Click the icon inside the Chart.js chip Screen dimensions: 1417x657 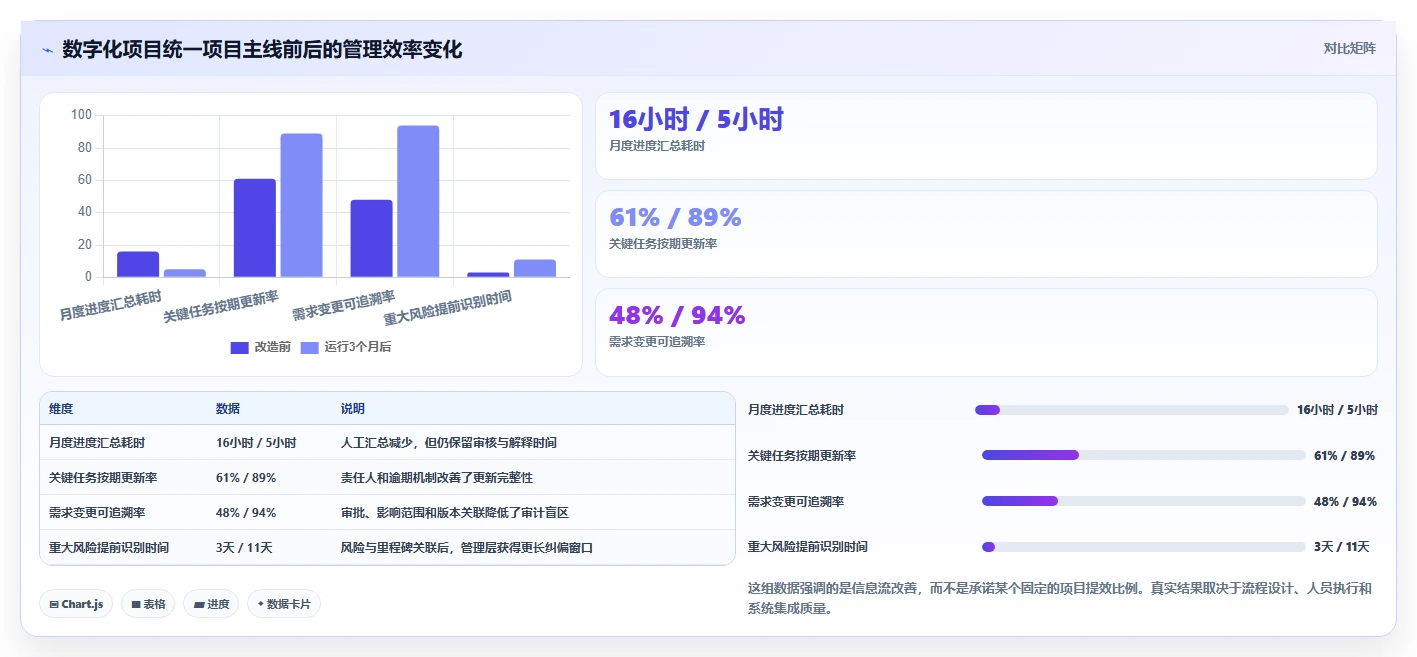coord(54,604)
